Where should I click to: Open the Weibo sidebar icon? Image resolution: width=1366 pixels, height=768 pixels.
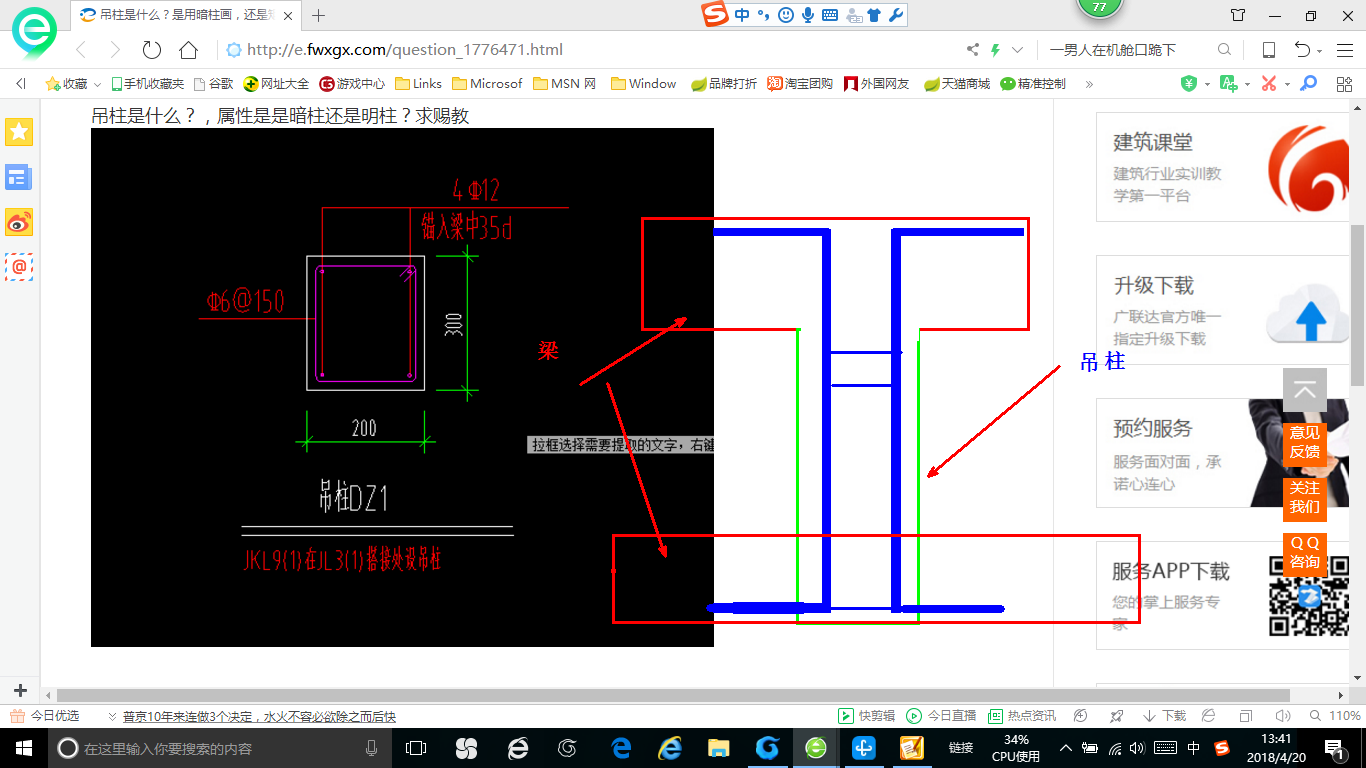pyautogui.click(x=19, y=222)
